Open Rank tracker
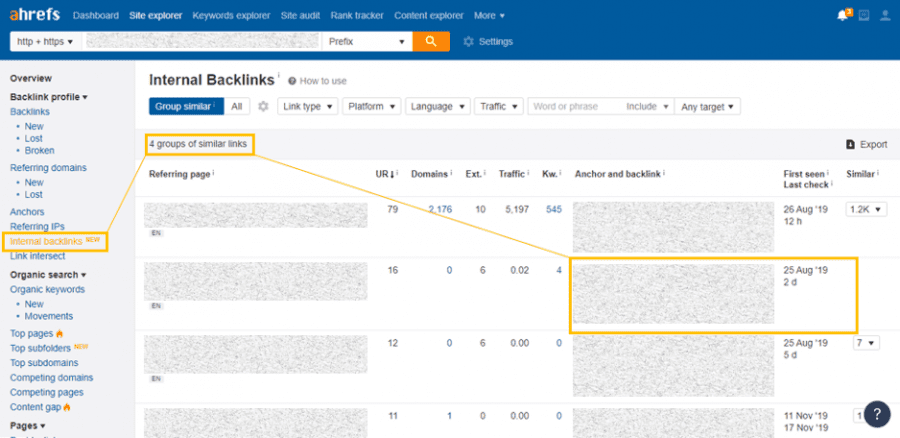 357,15
